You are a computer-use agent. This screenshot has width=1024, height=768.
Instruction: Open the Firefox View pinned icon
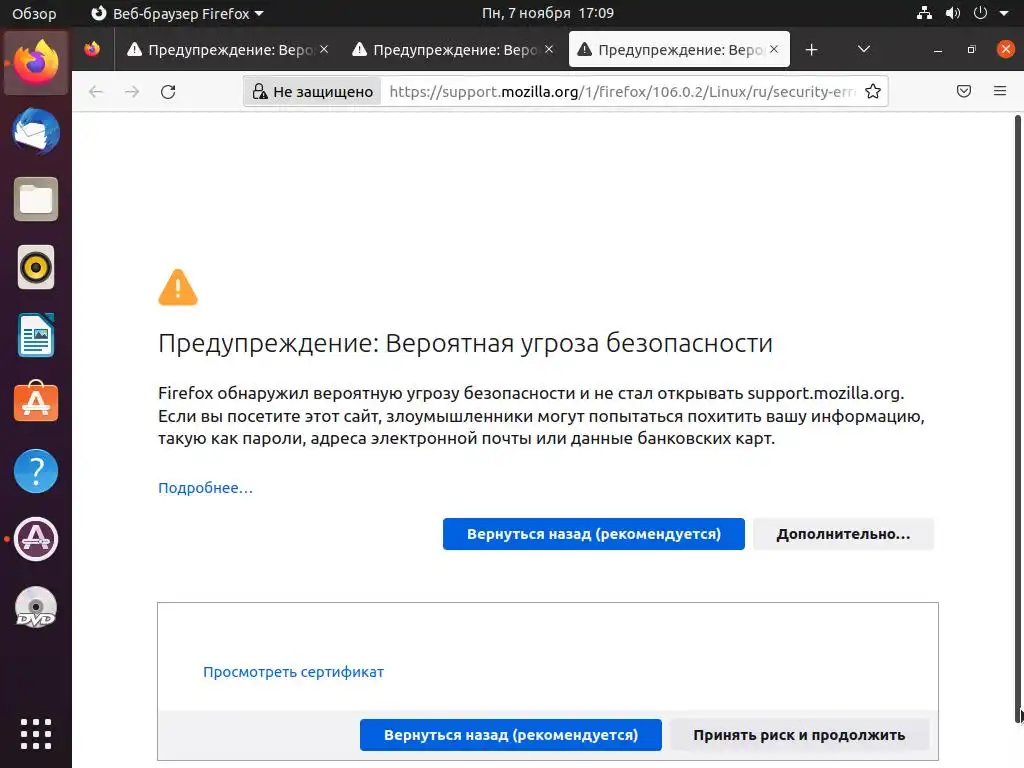coord(92,49)
